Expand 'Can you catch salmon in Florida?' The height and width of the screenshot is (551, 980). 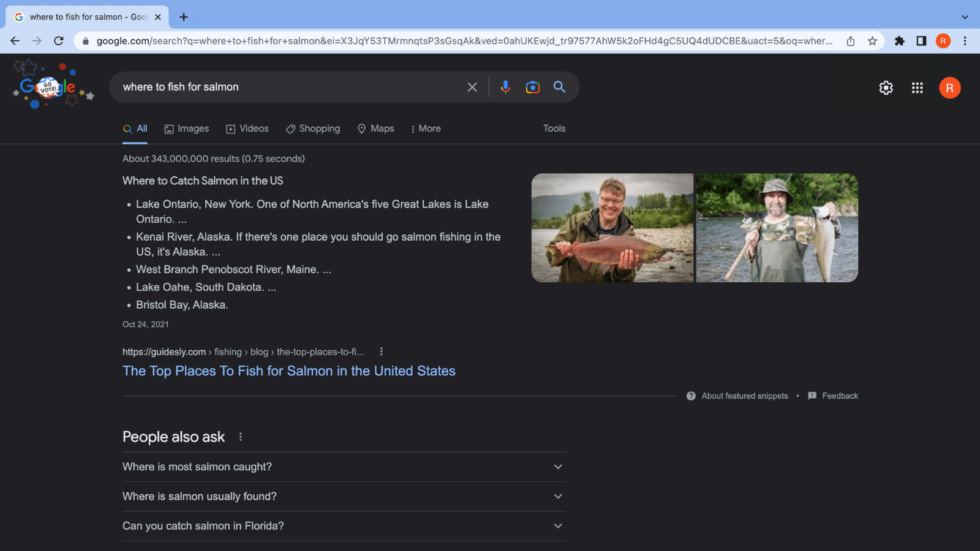point(343,526)
